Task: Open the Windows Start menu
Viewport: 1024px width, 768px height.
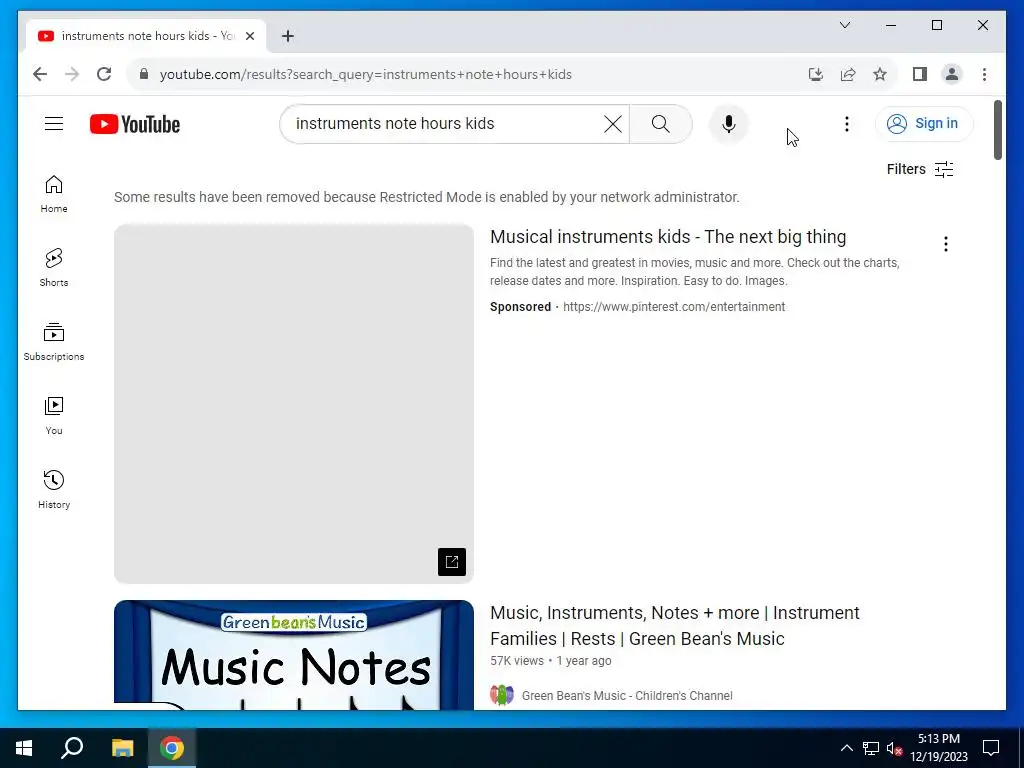Action: (x=24, y=748)
